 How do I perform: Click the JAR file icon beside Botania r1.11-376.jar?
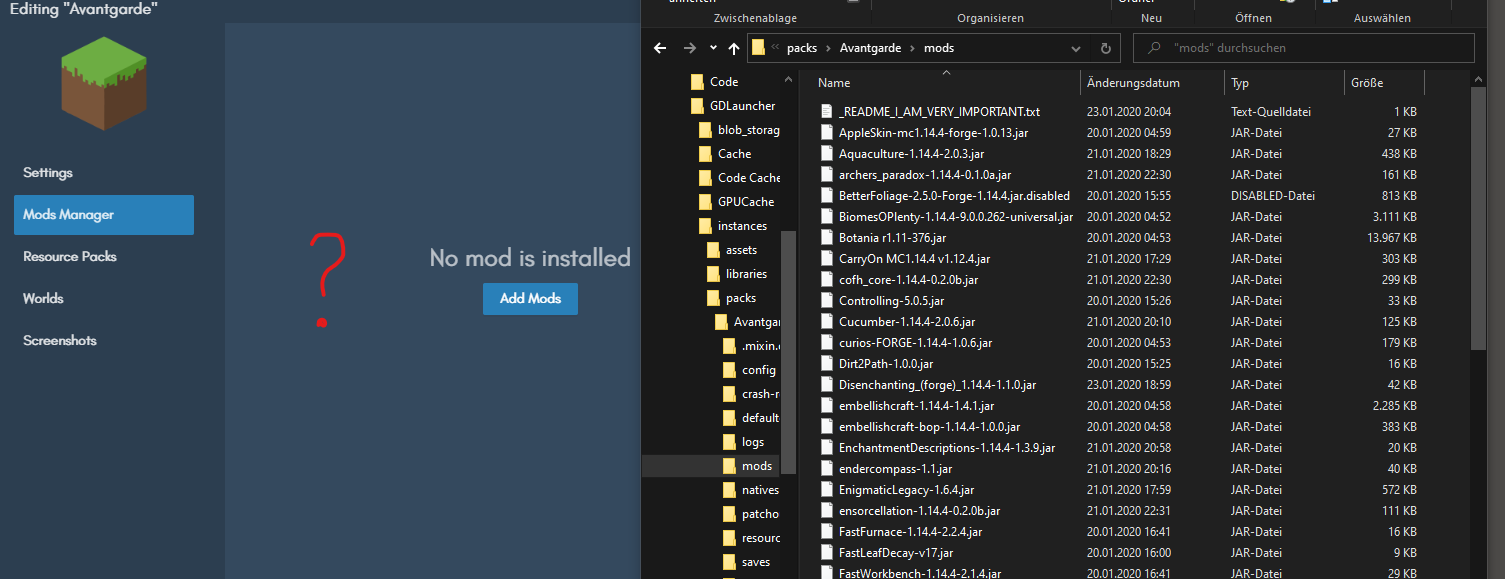coord(827,237)
